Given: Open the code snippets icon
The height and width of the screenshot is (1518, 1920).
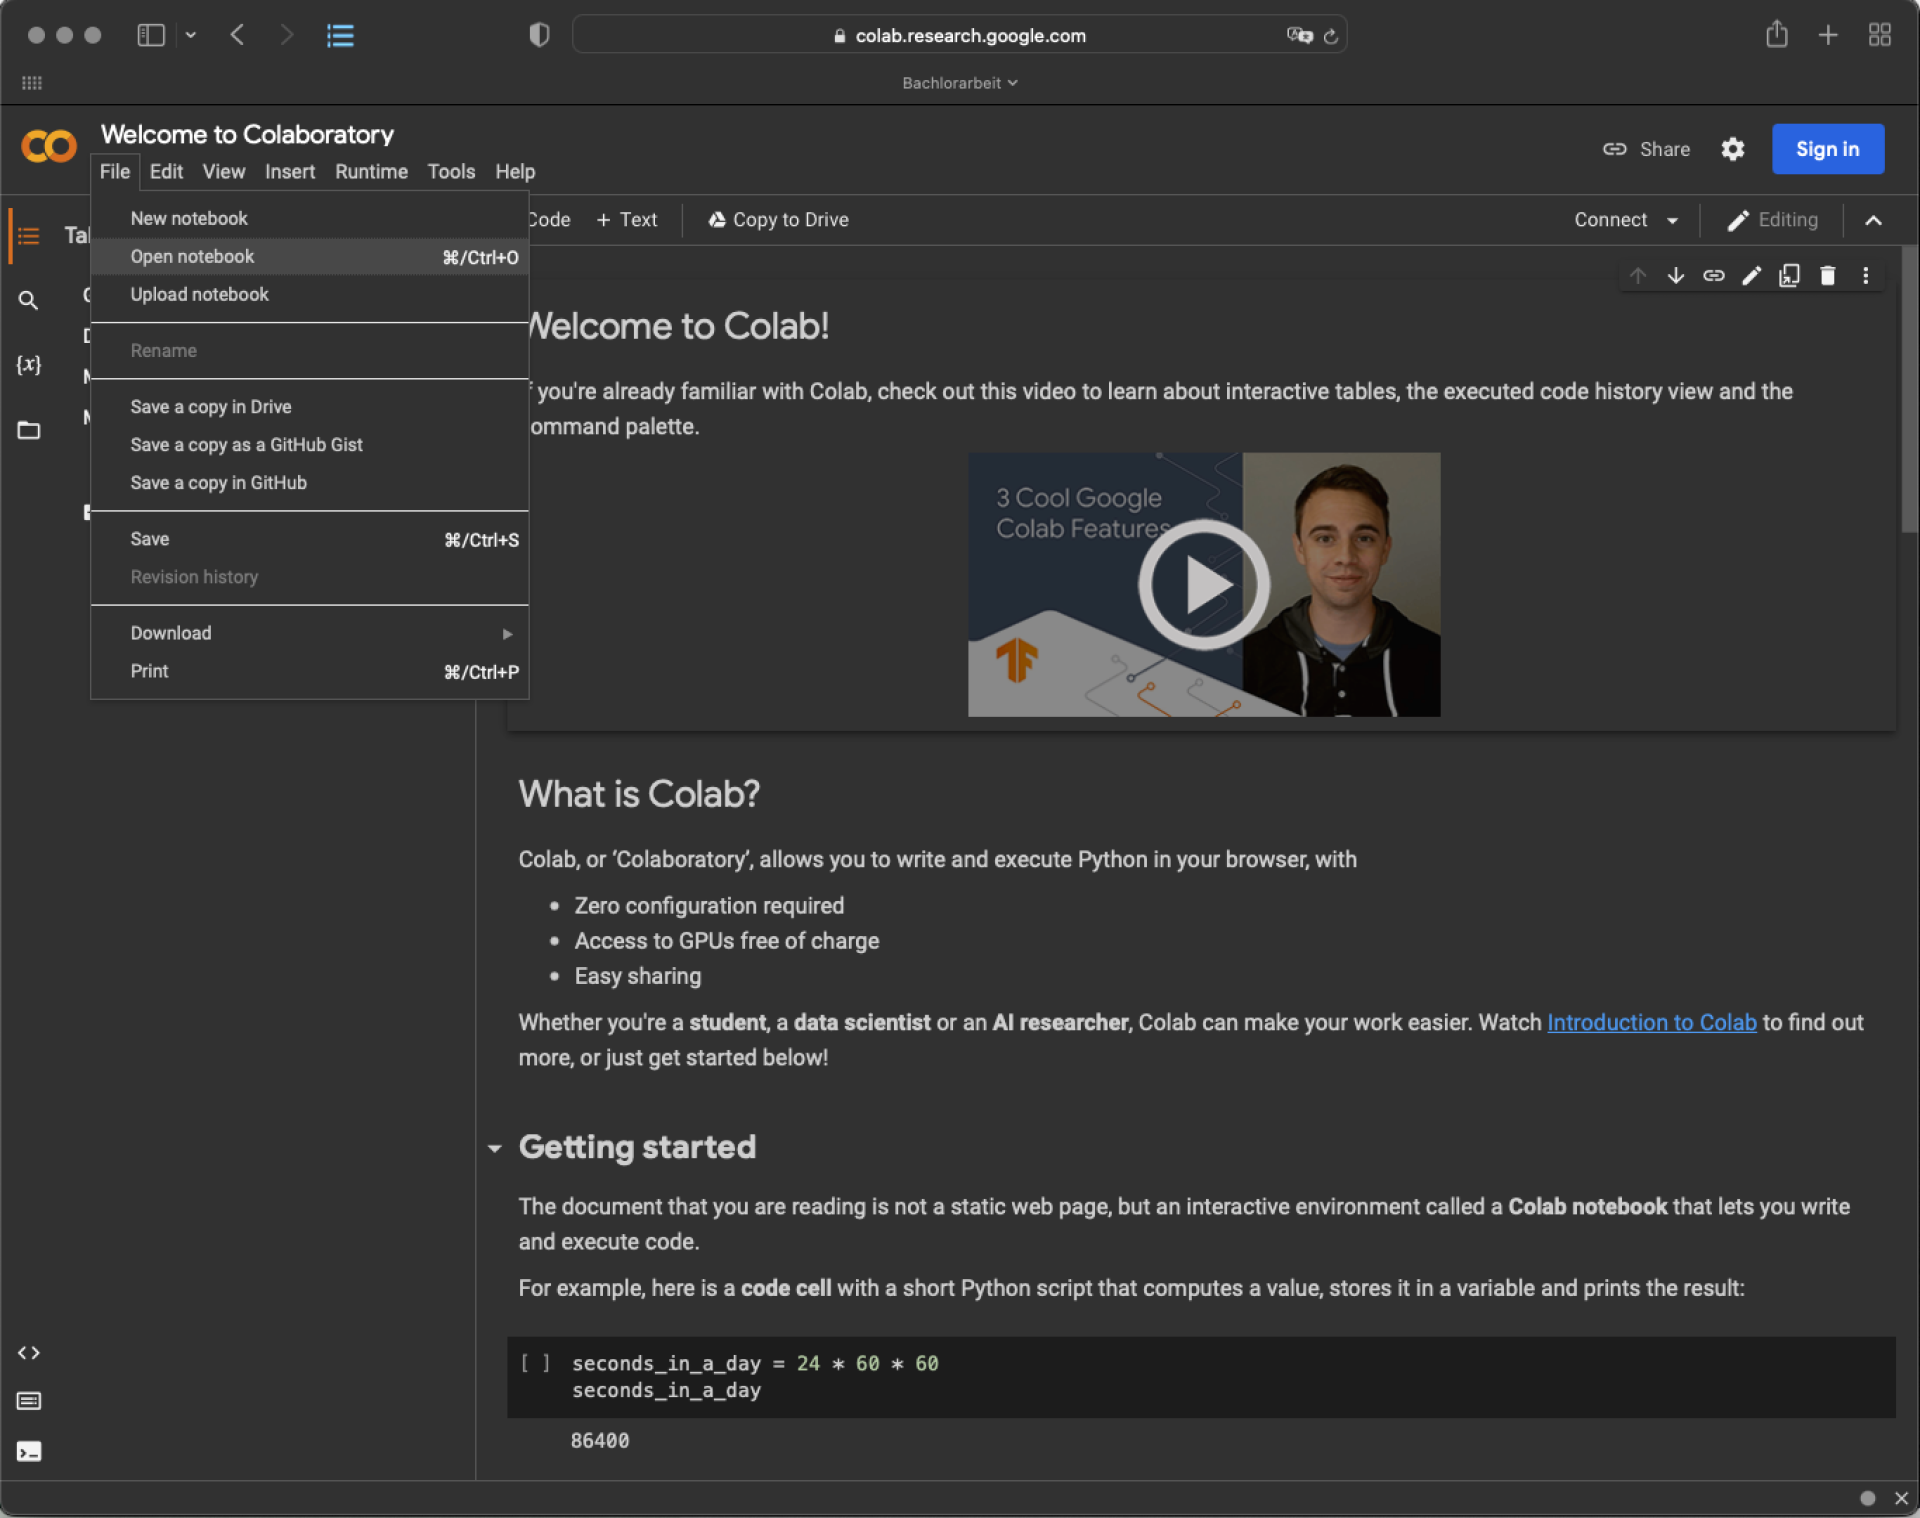Looking at the screenshot, I should pos(28,1353).
